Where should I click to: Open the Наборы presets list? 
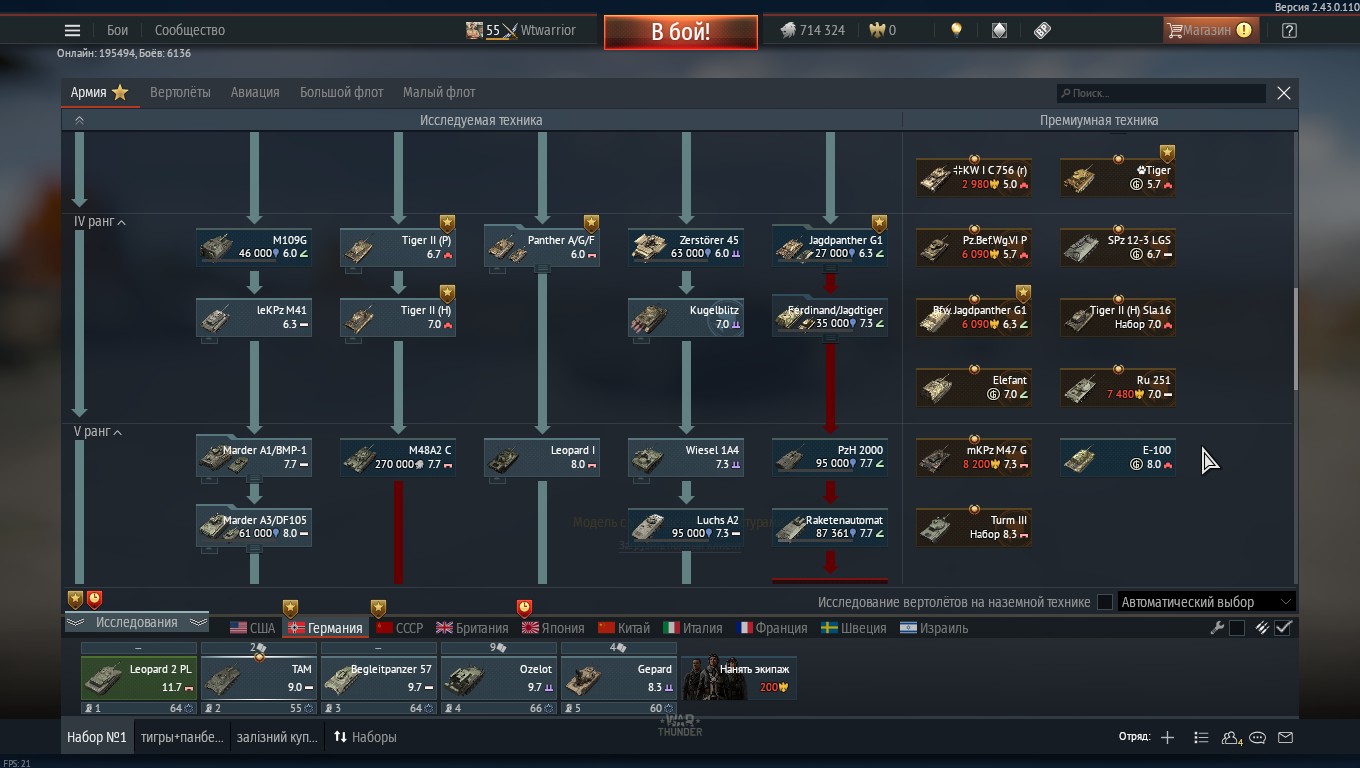point(365,737)
